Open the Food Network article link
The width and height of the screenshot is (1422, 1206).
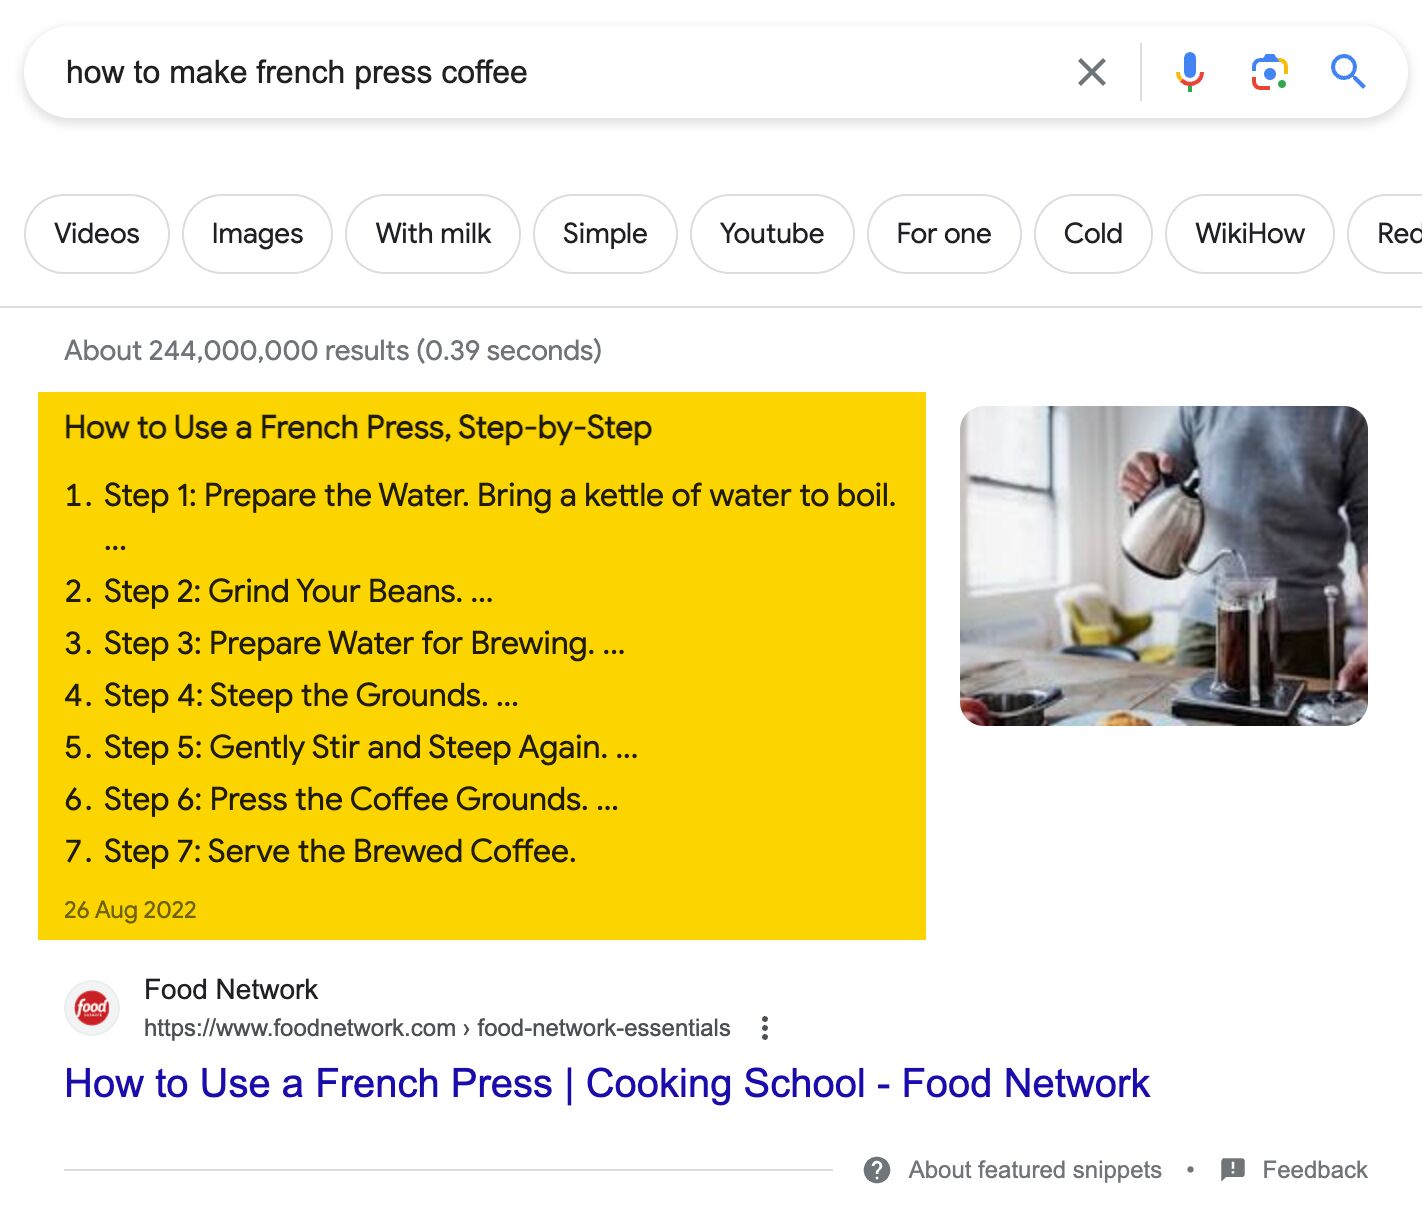[607, 1083]
